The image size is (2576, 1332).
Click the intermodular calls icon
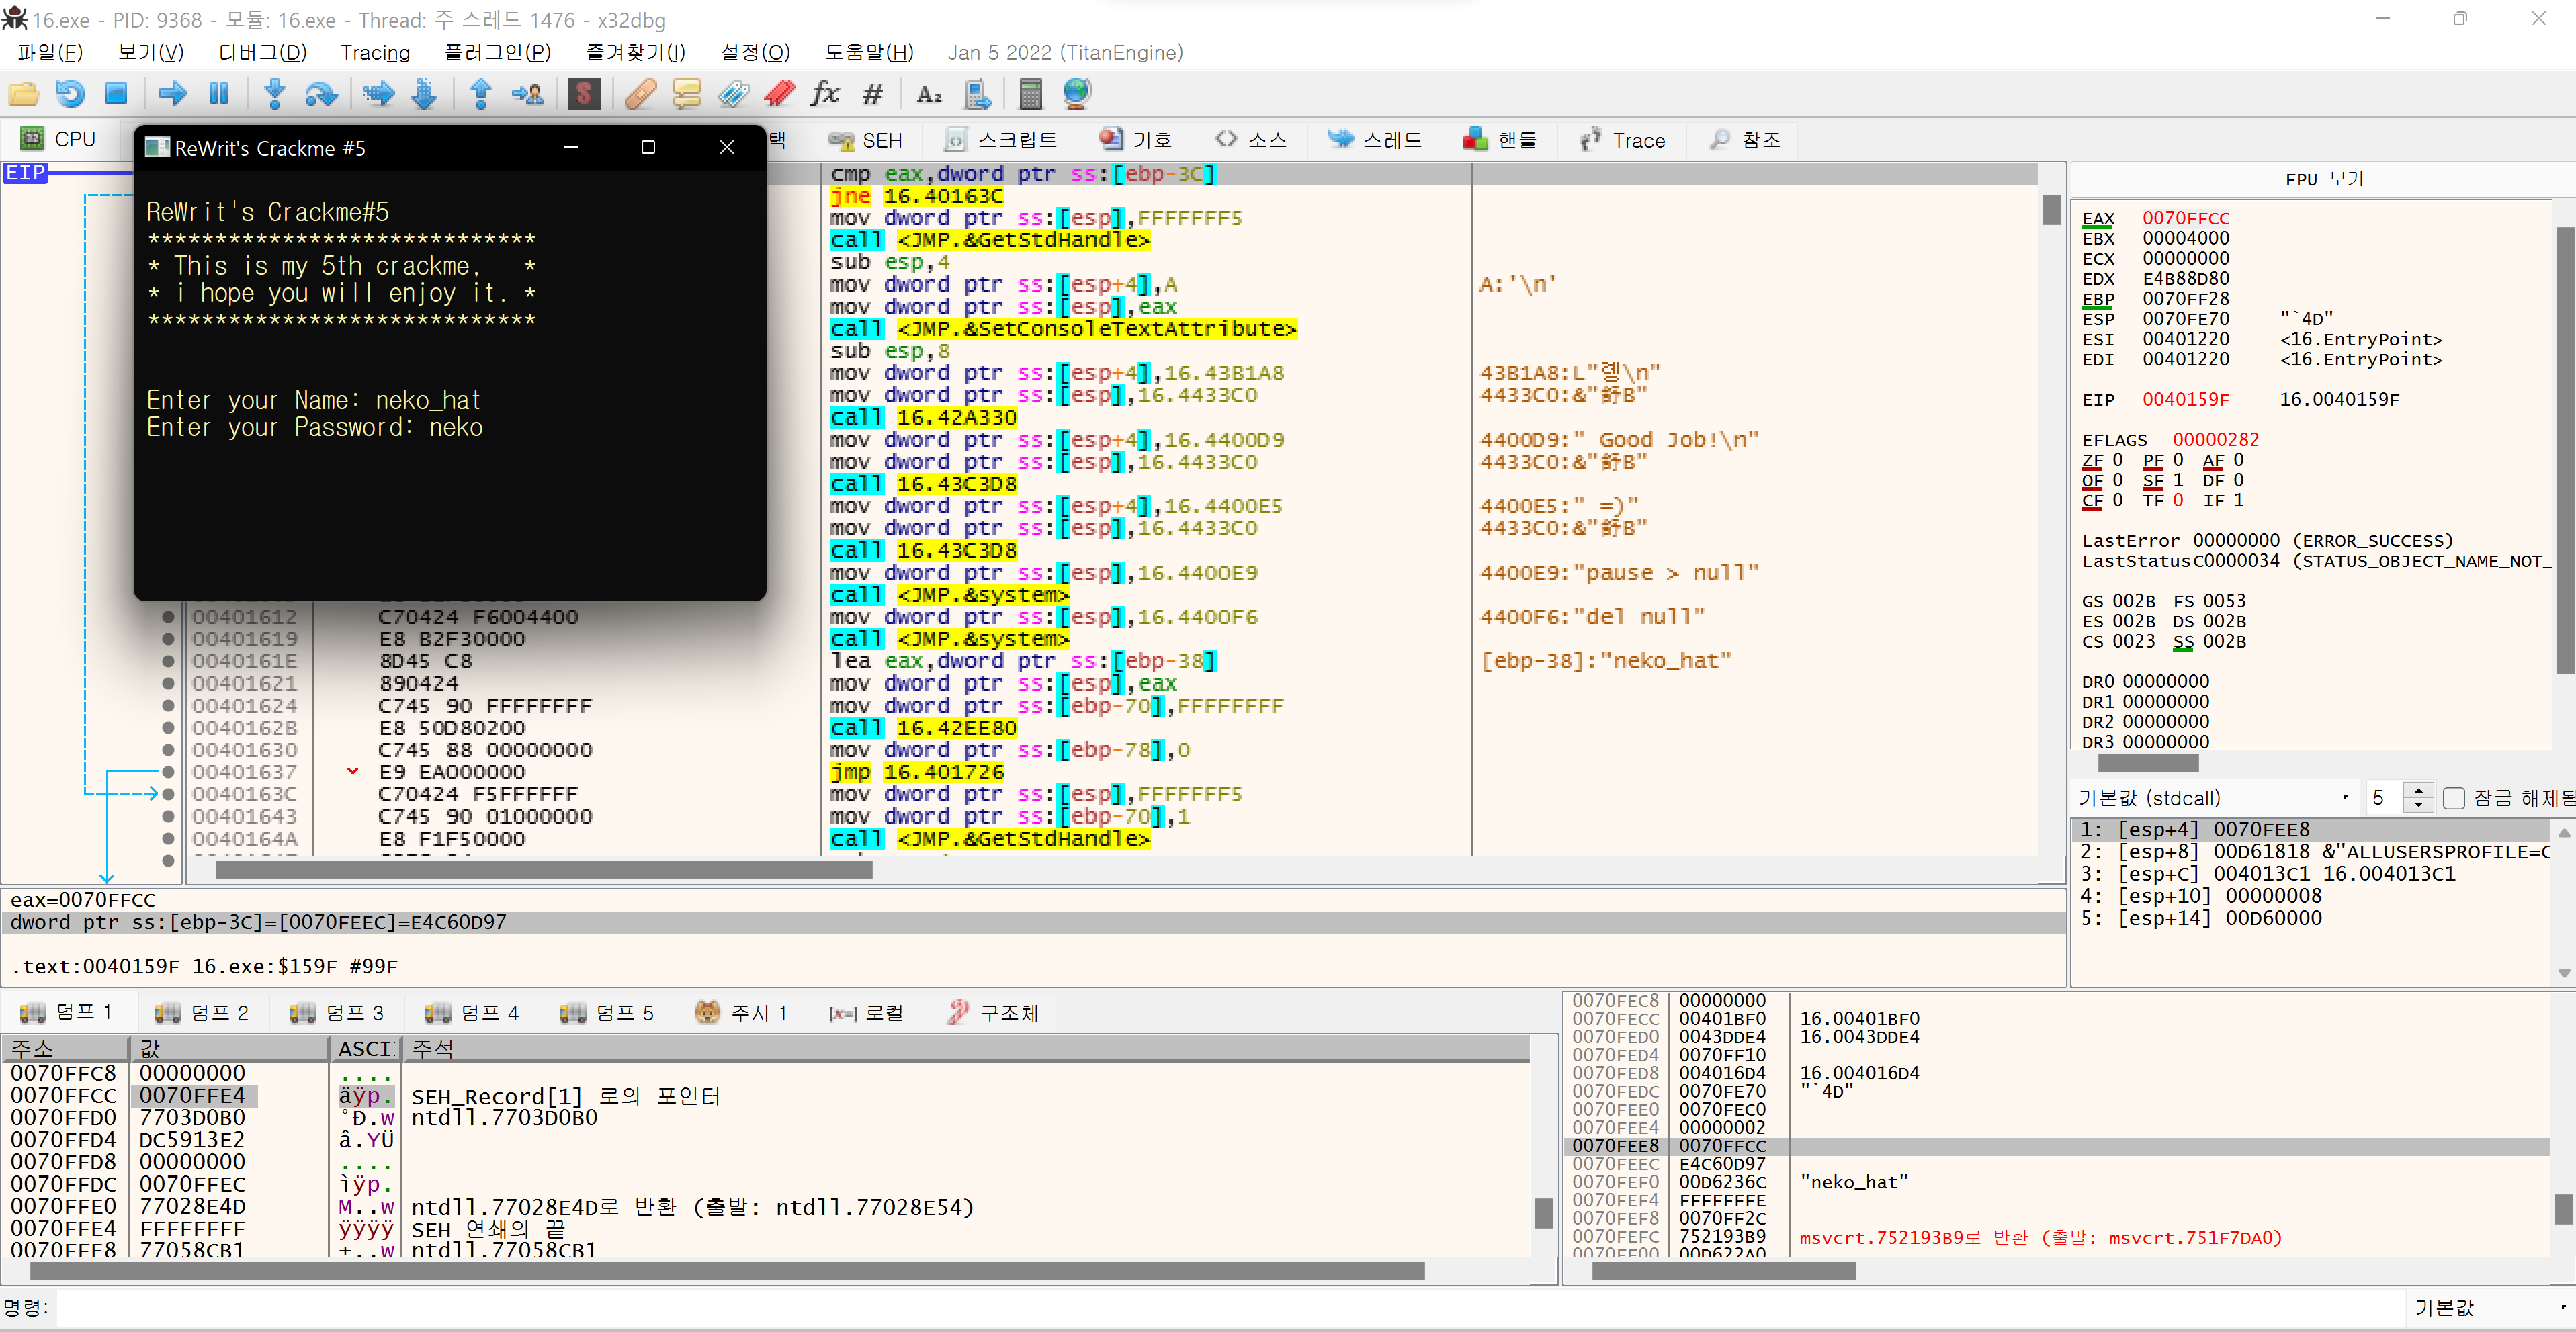pos(977,94)
